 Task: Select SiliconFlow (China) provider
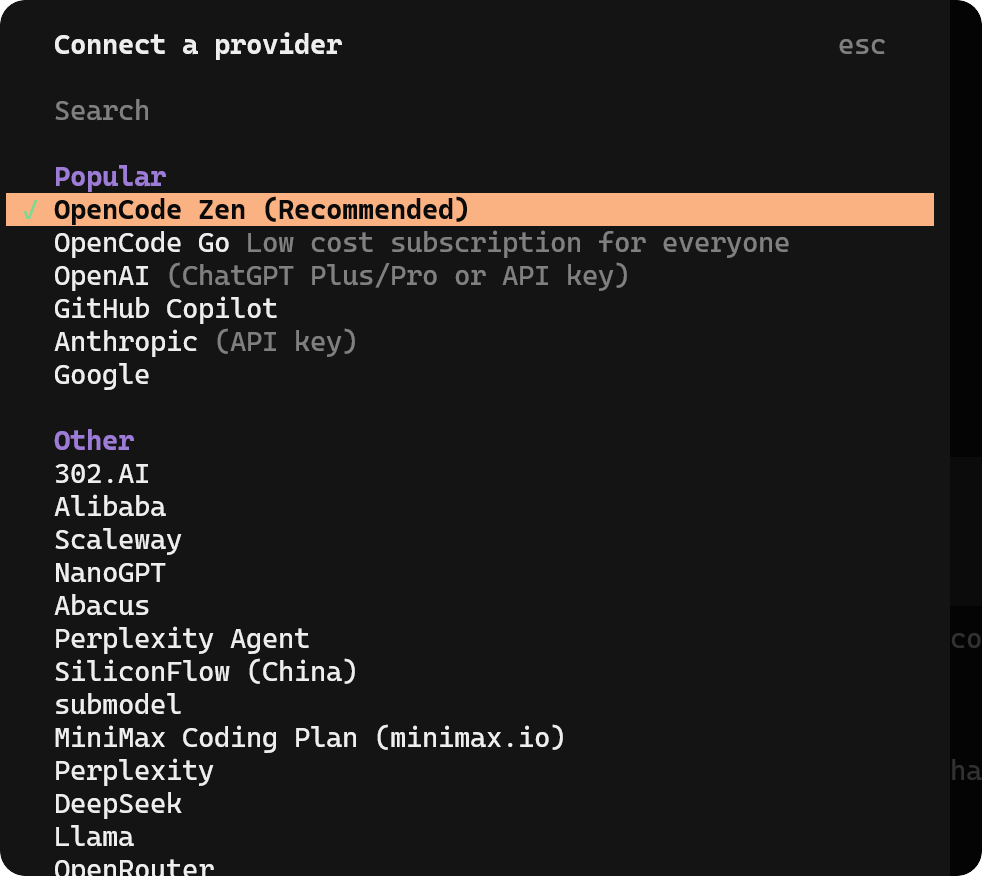click(205, 672)
